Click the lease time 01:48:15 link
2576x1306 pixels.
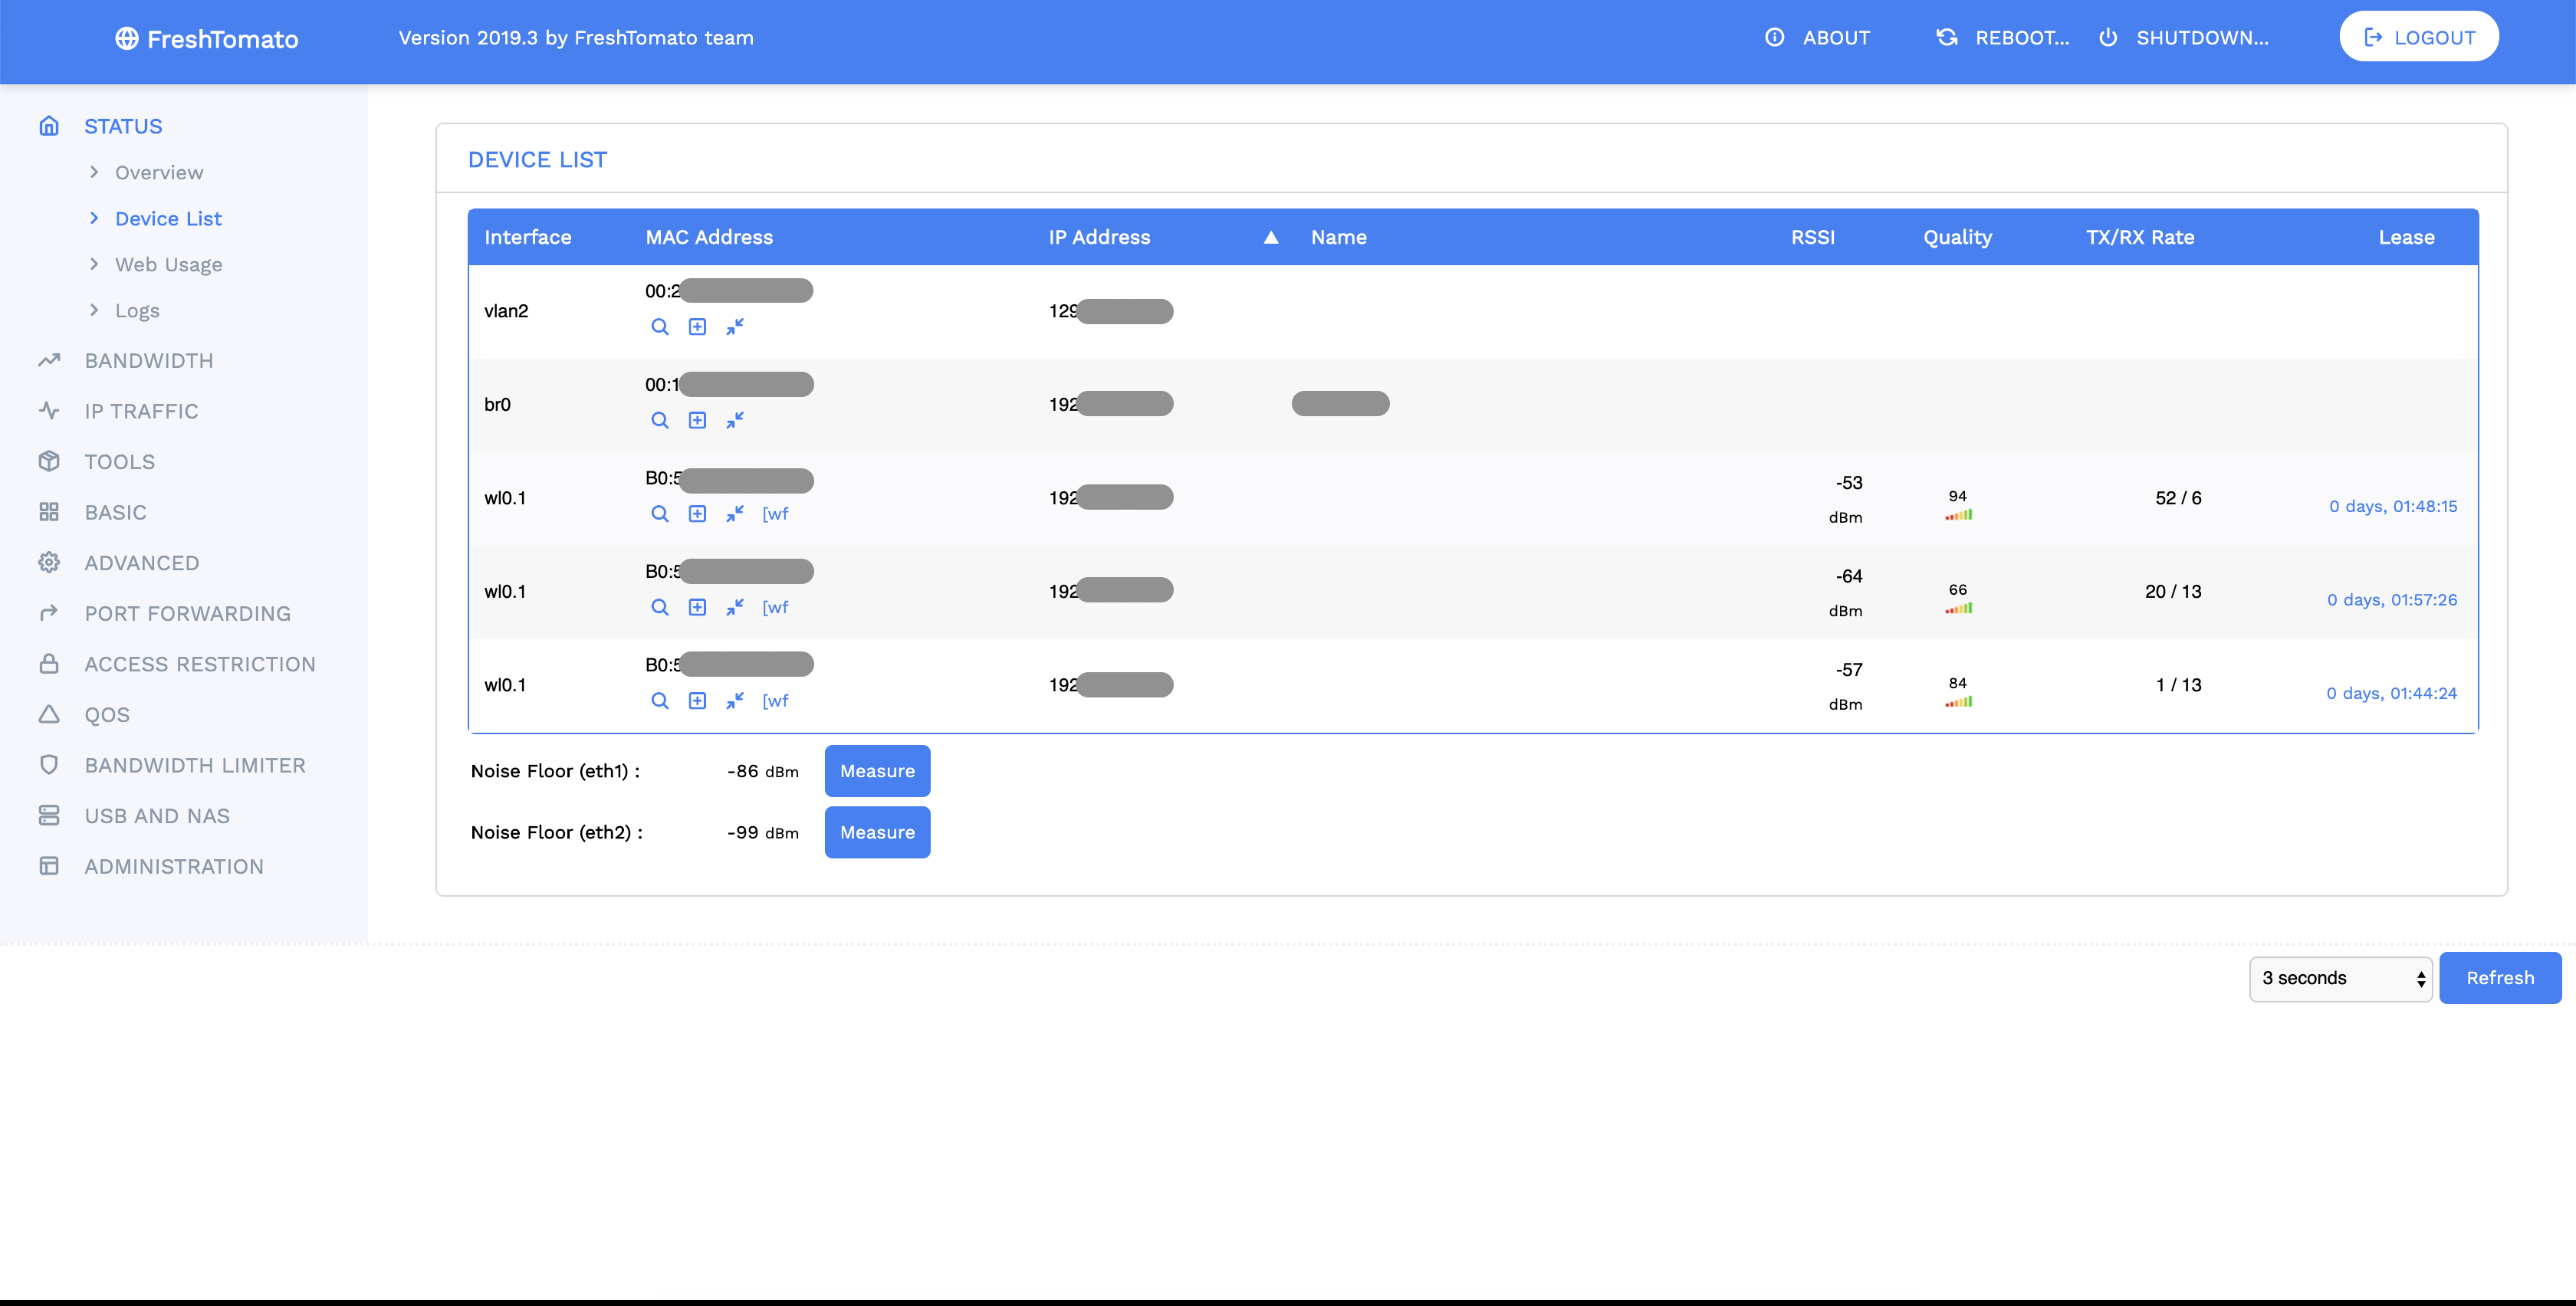tap(2392, 506)
